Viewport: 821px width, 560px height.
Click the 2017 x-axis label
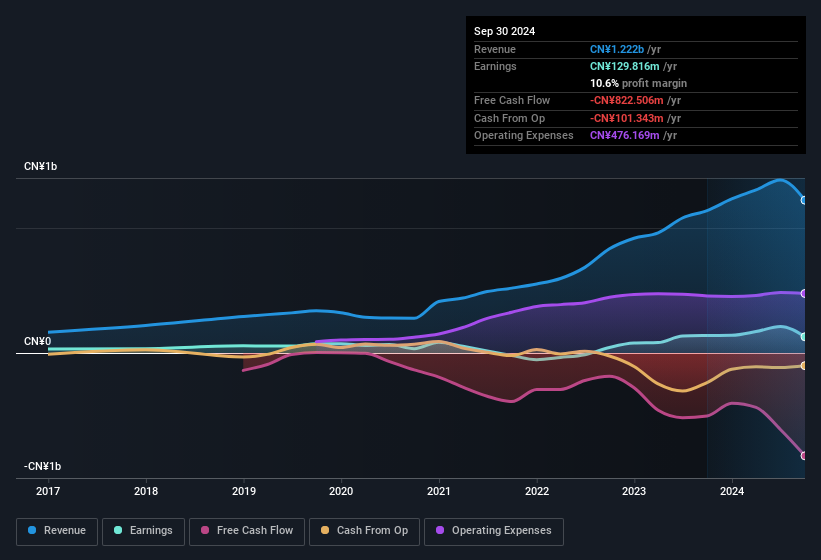(x=48, y=491)
